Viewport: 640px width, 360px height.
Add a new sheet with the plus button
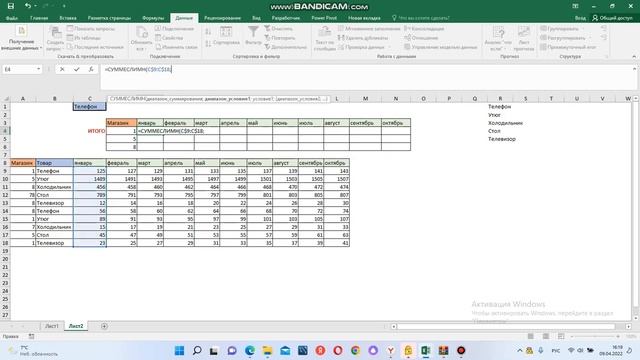[x=104, y=326]
